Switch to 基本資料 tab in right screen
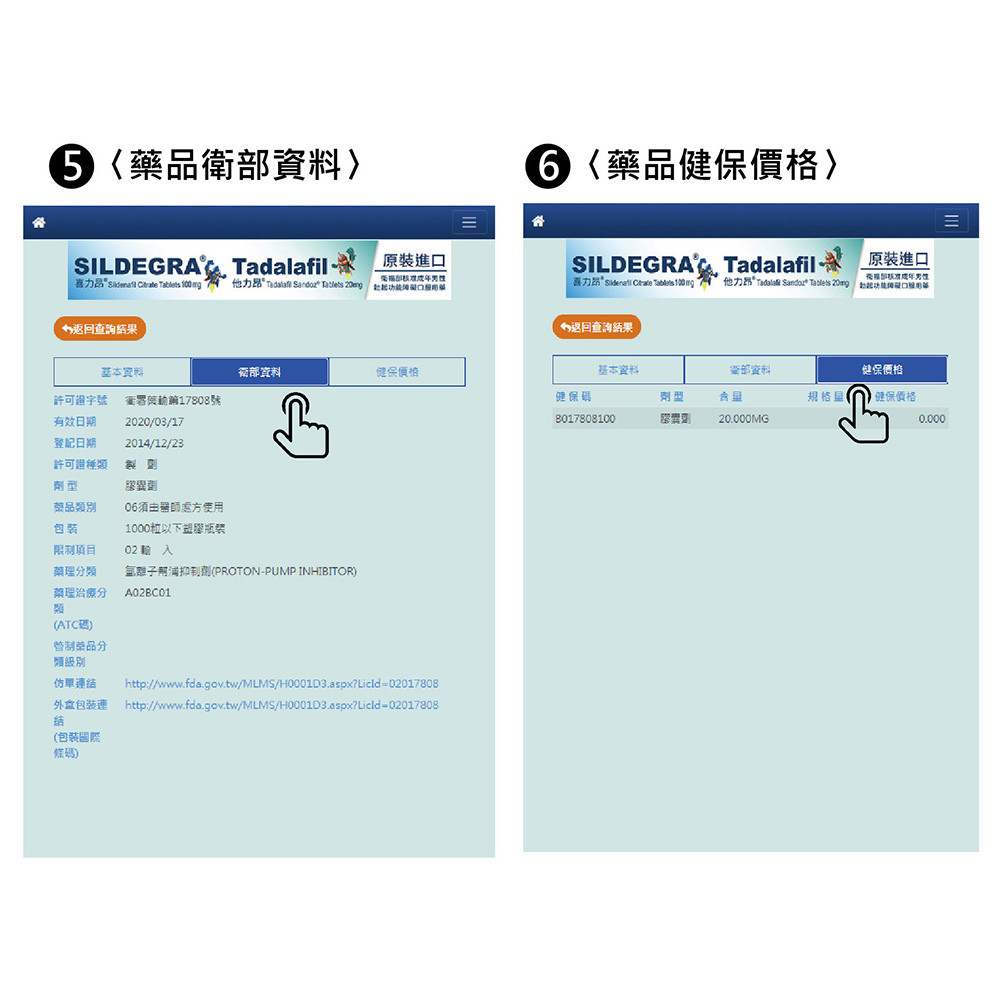This screenshot has width=1000, height=1000. pos(618,369)
